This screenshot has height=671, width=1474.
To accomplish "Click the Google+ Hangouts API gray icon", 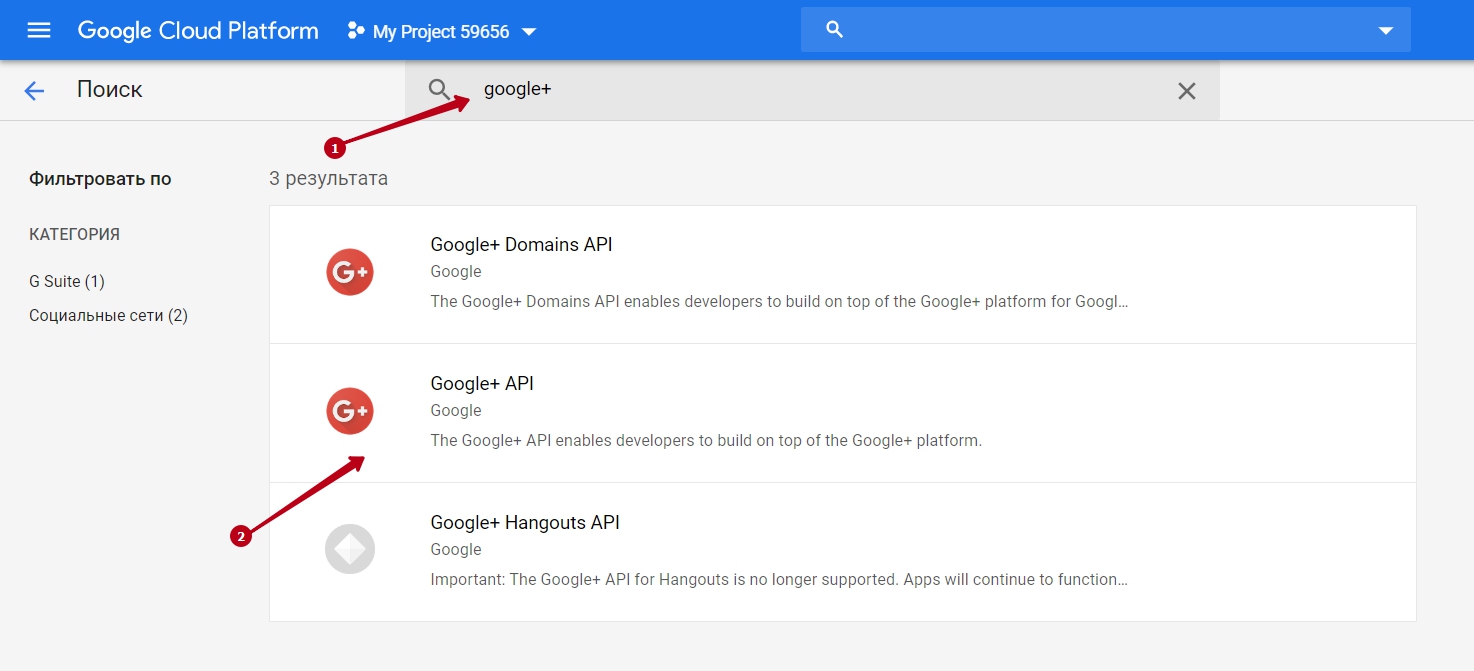I will 350,549.
